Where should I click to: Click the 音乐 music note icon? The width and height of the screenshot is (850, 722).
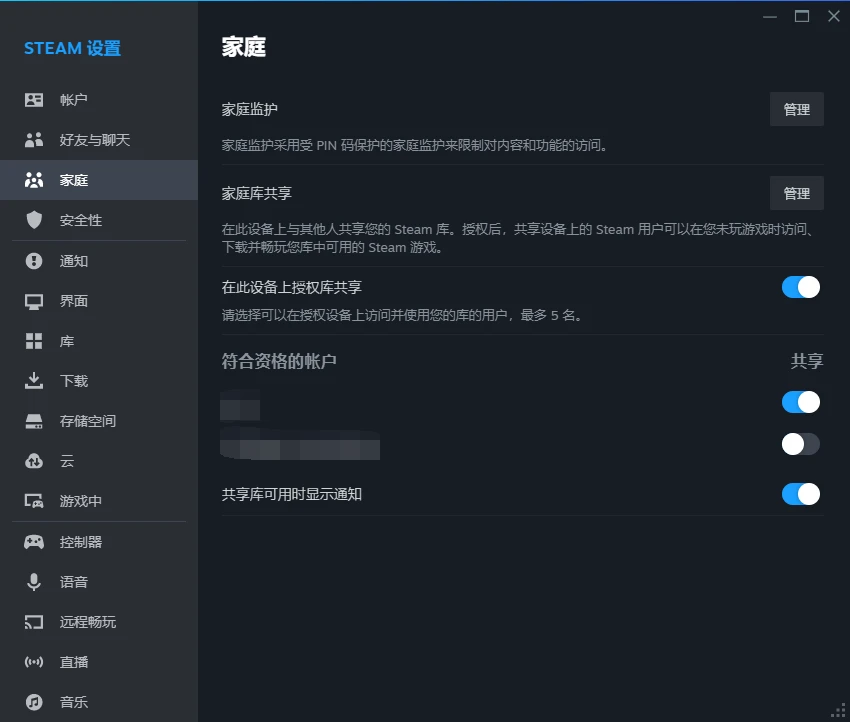[x=34, y=702]
